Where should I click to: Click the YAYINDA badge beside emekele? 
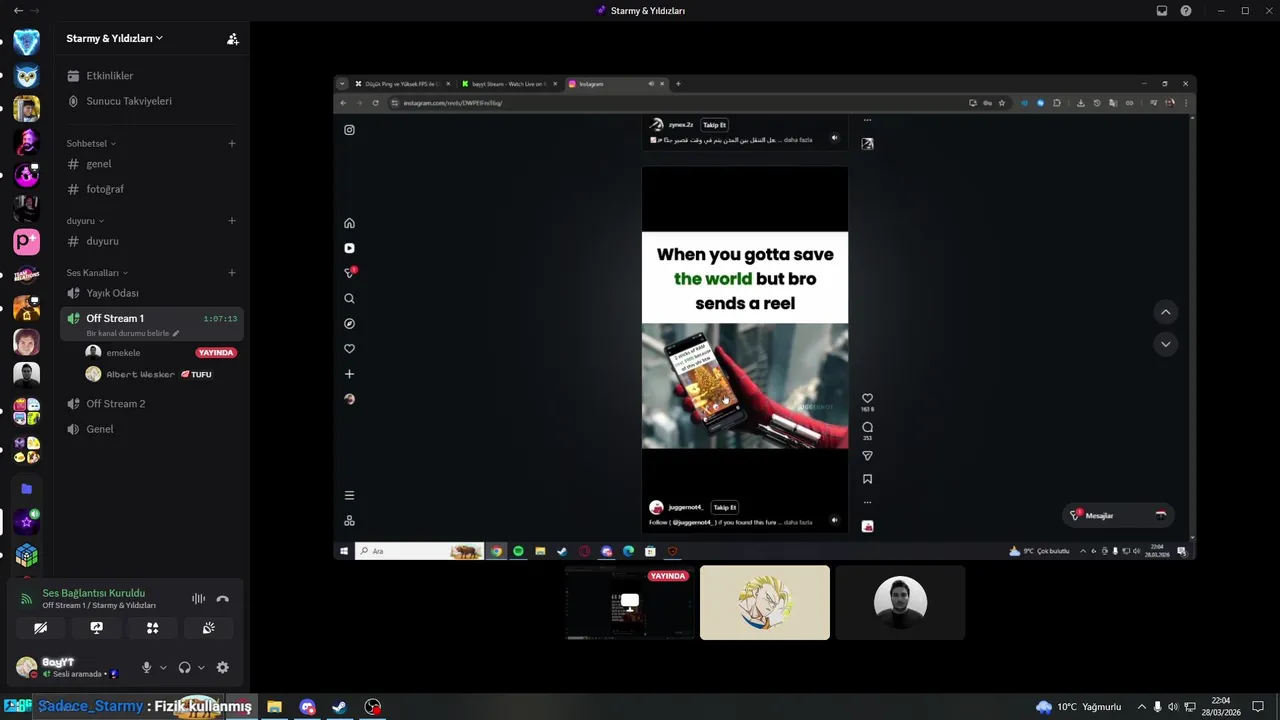pyautogui.click(x=216, y=353)
